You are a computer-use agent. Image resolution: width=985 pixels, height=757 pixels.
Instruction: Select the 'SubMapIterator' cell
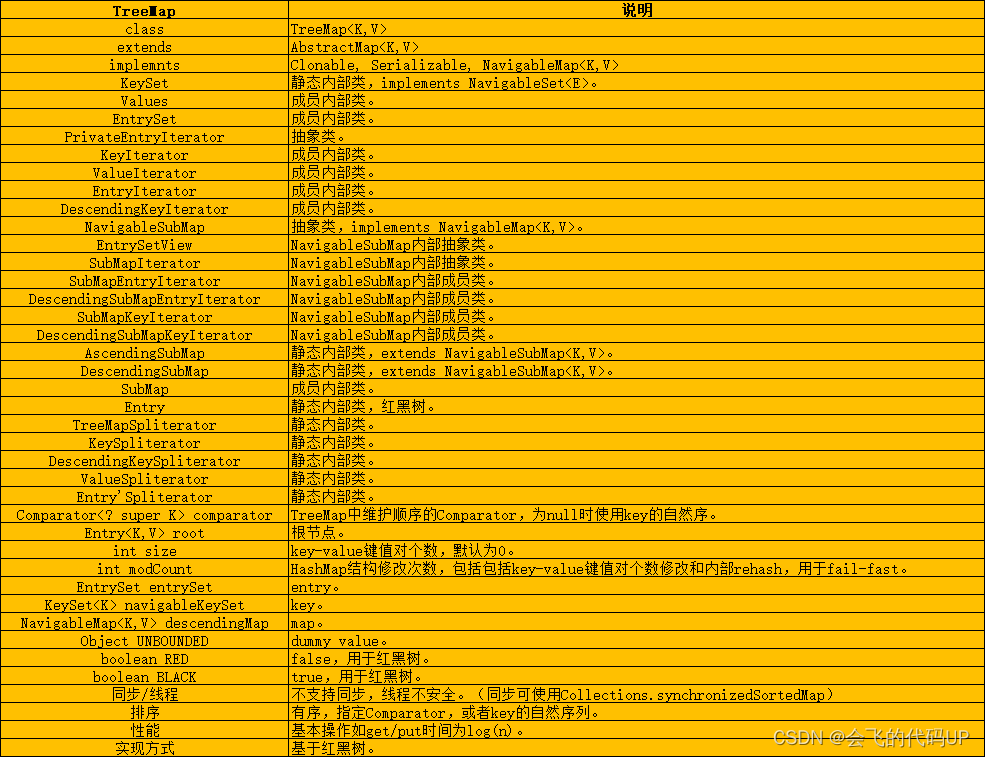click(144, 263)
